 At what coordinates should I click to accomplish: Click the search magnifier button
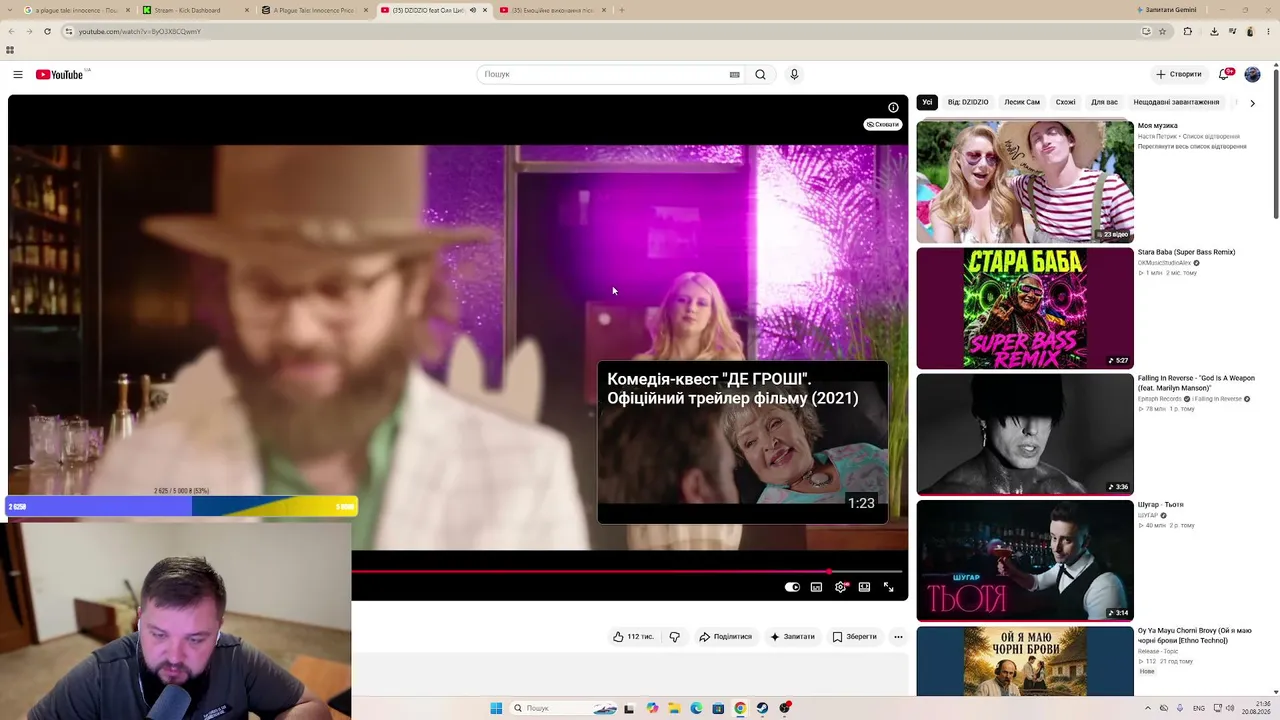click(760, 75)
